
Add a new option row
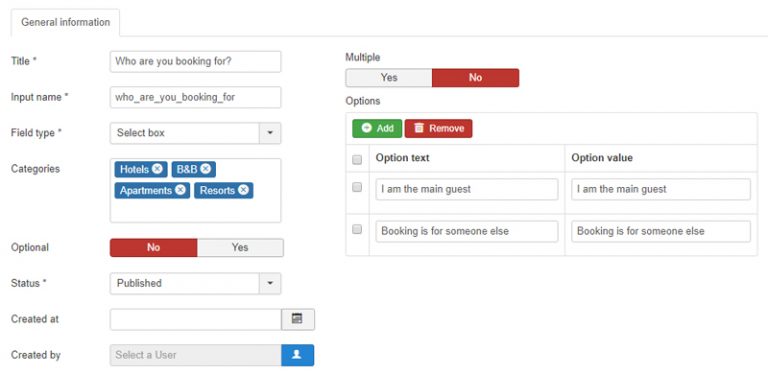(x=377, y=128)
